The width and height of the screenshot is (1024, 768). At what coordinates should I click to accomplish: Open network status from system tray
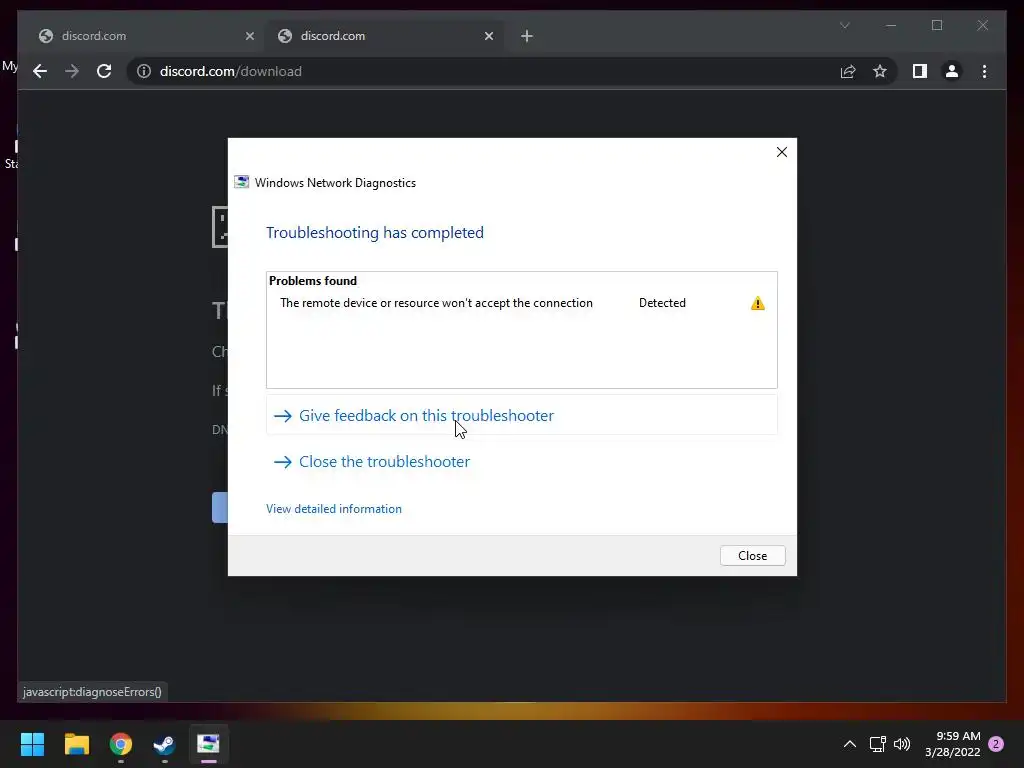point(877,744)
